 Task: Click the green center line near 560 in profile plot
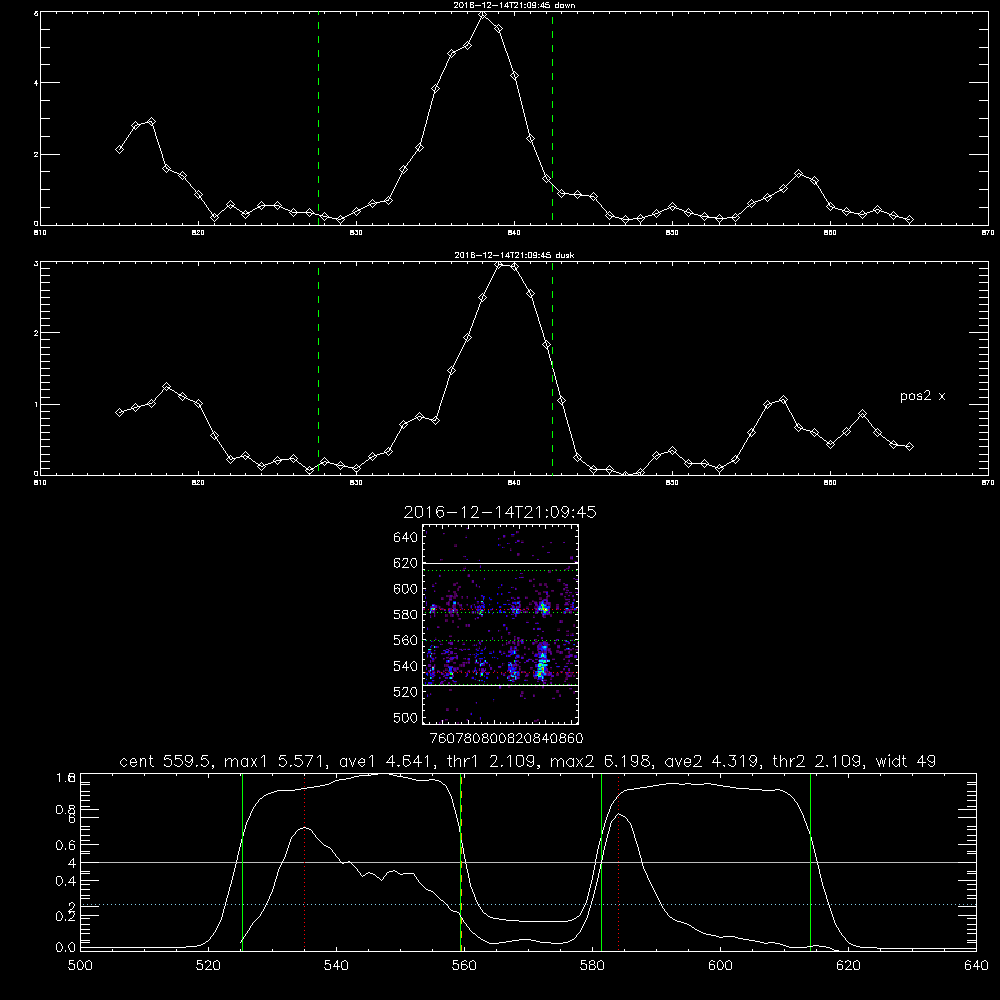pyautogui.click(x=460, y=862)
